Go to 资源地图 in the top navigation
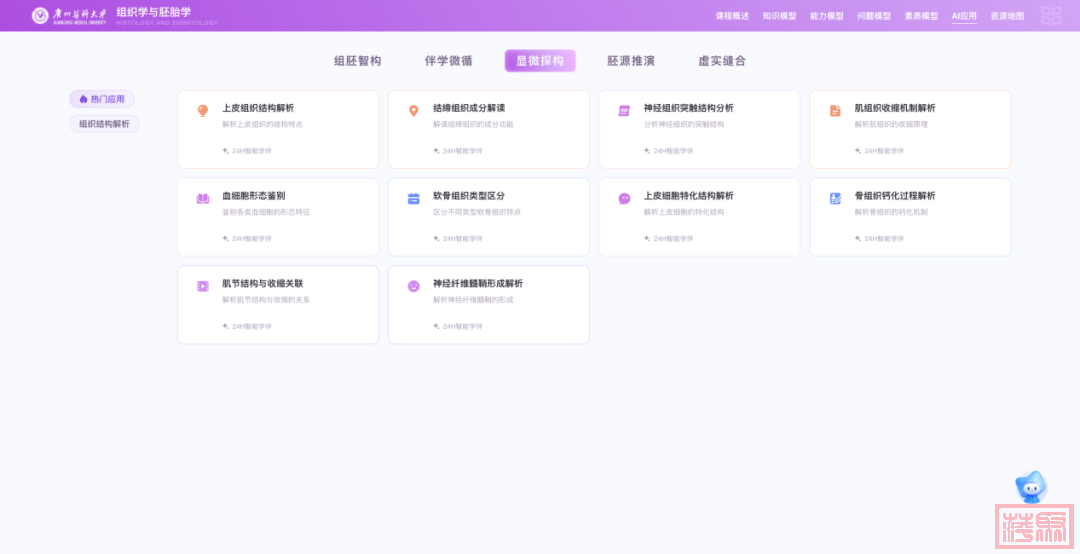Image resolution: width=1080 pixels, height=554 pixels. tap(1007, 16)
